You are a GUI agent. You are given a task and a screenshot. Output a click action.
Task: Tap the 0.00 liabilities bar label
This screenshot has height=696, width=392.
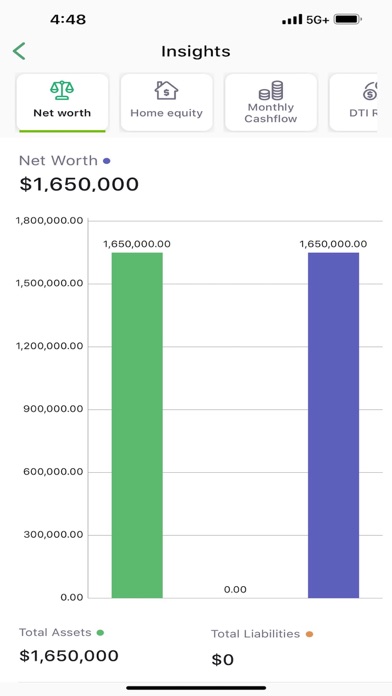coord(235,589)
